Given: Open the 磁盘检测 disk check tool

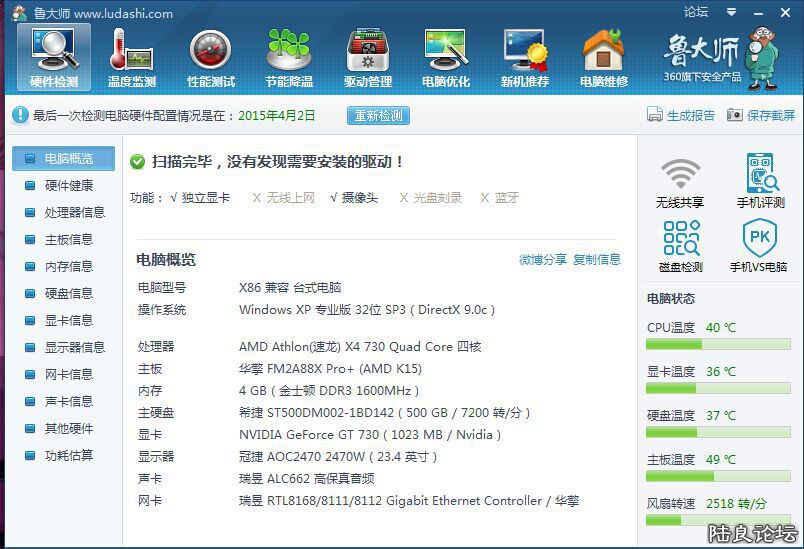Looking at the screenshot, I should point(680,245).
